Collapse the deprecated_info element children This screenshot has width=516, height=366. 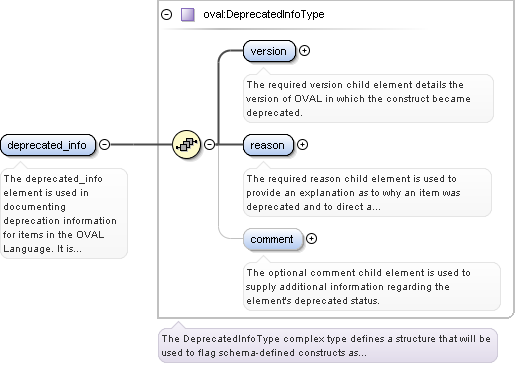click(105, 144)
